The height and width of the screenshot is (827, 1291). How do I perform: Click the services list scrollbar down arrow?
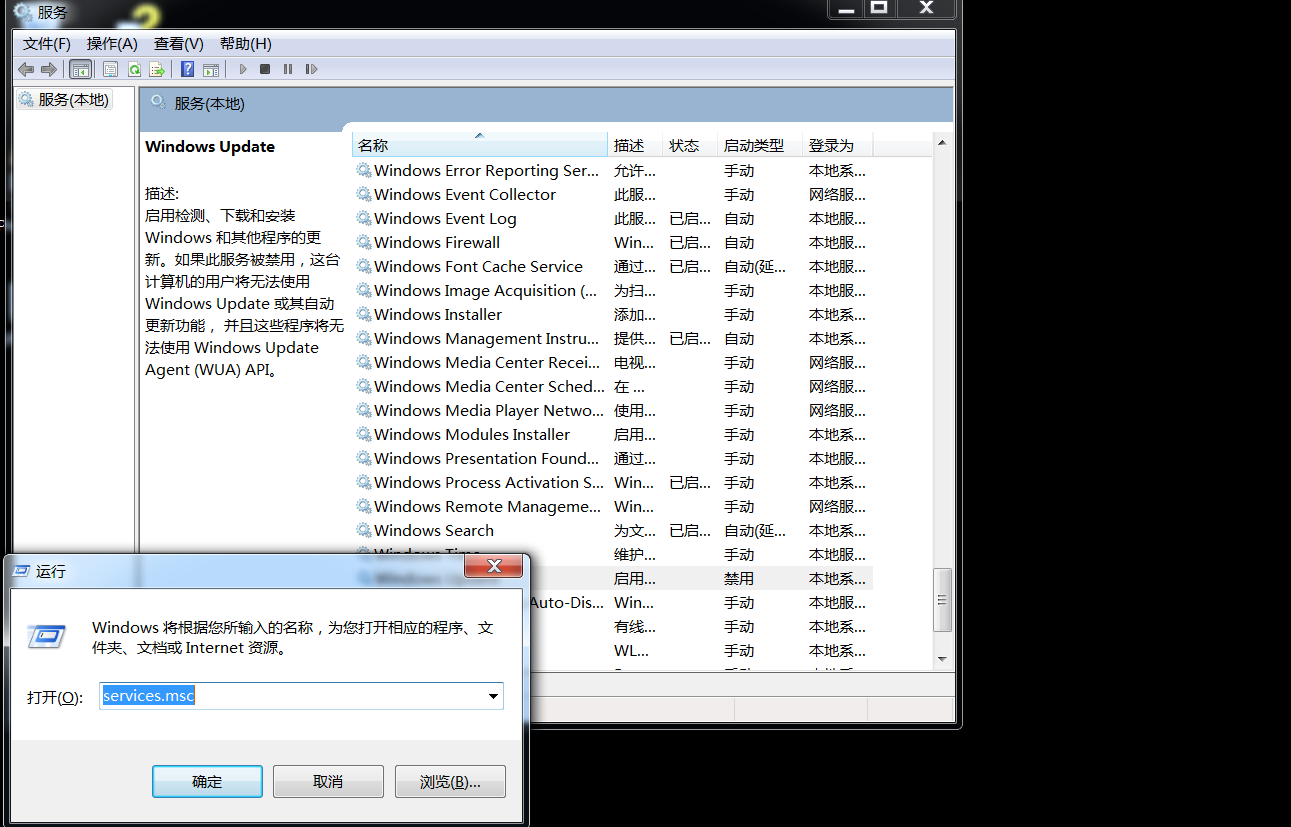click(x=942, y=658)
